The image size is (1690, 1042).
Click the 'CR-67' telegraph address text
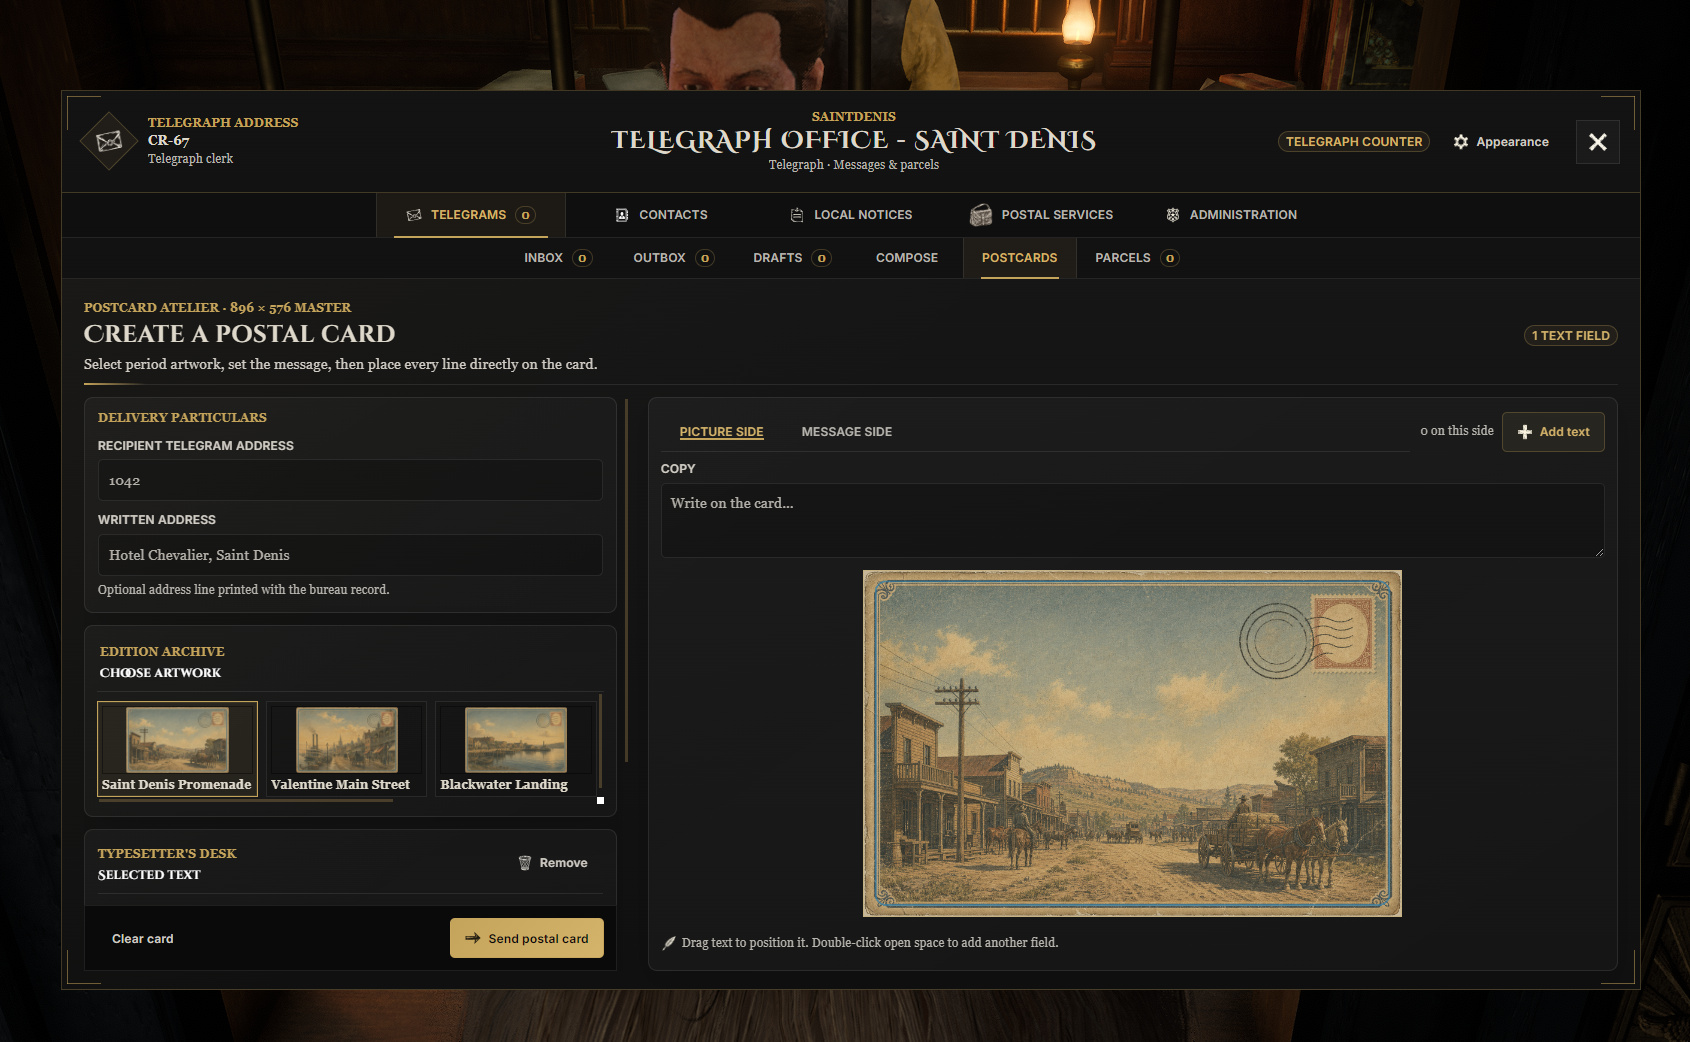pyautogui.click(x=169, y=141)
